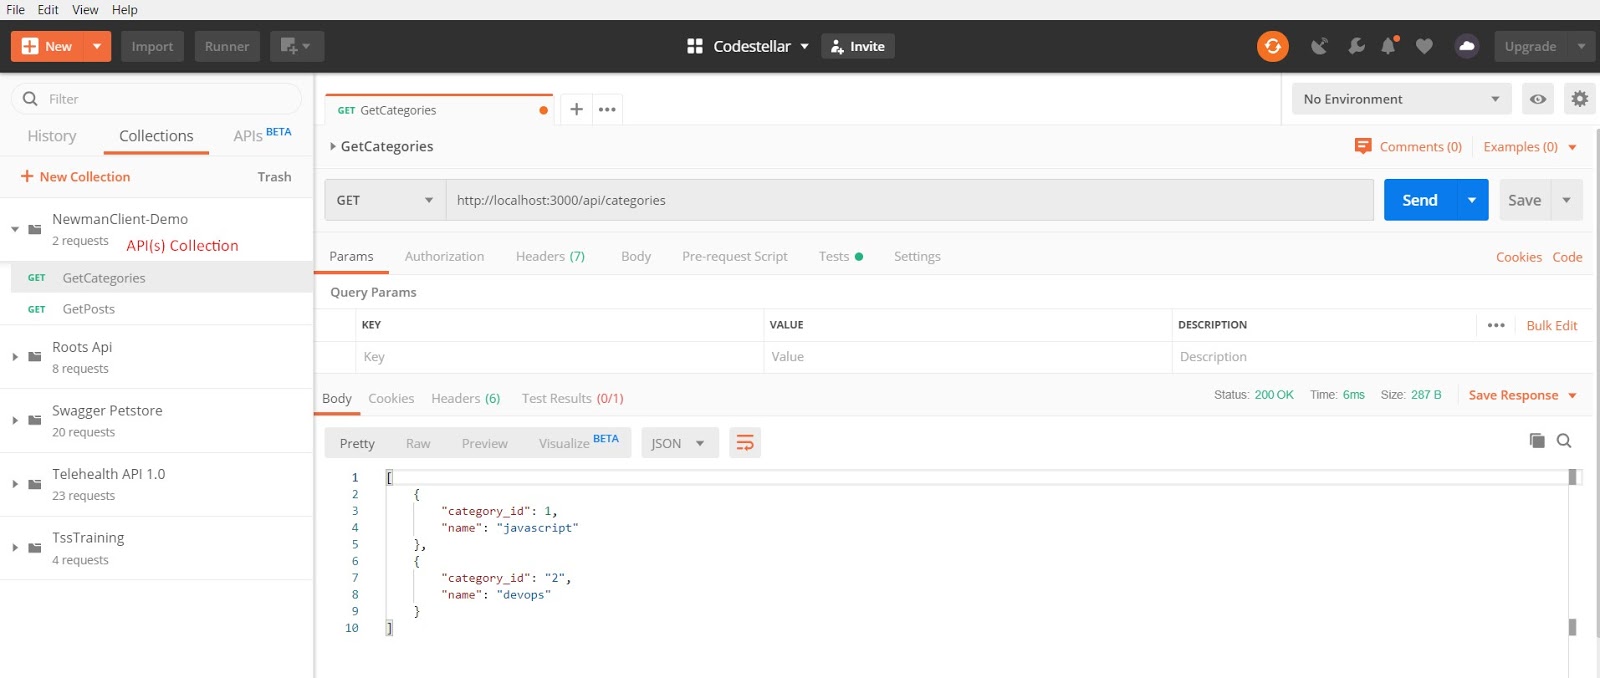Open the No Environment dropdown

tap(1400, 99)
